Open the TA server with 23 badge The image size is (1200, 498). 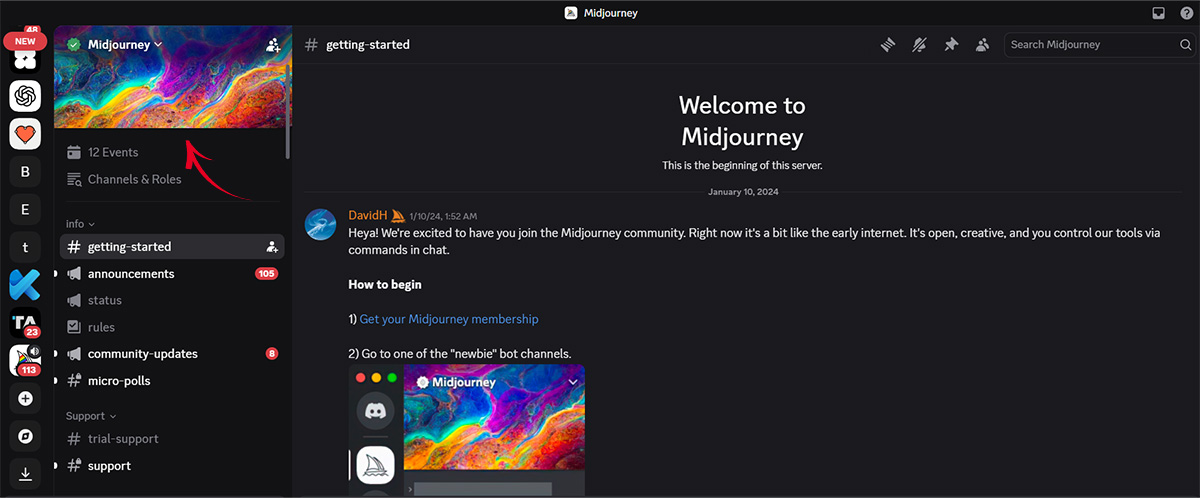[x=25, y=323]
